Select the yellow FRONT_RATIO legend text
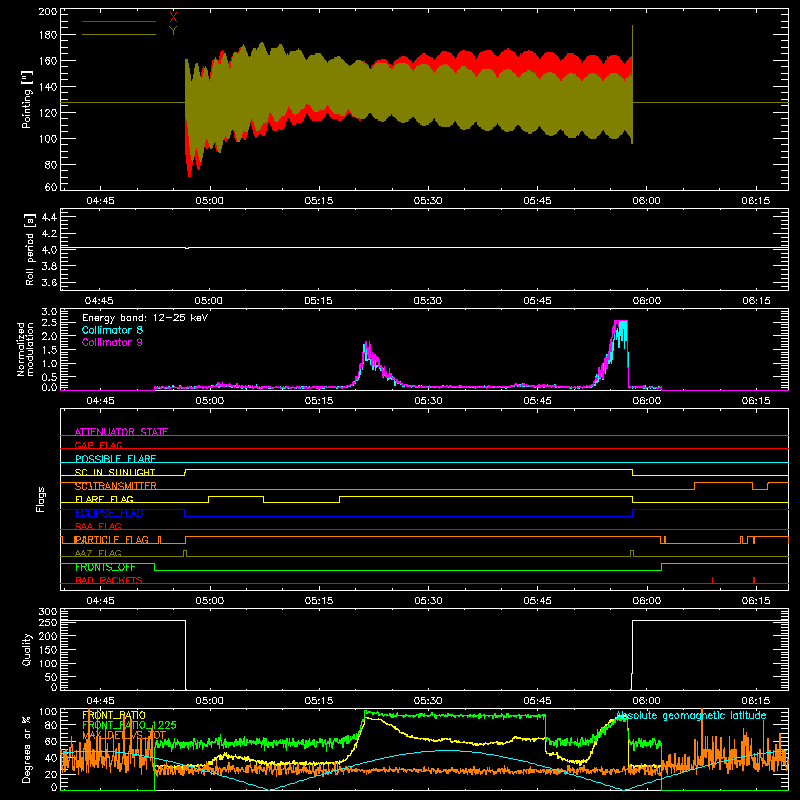This screenshot has height=800, width=800. click(114, 715)
